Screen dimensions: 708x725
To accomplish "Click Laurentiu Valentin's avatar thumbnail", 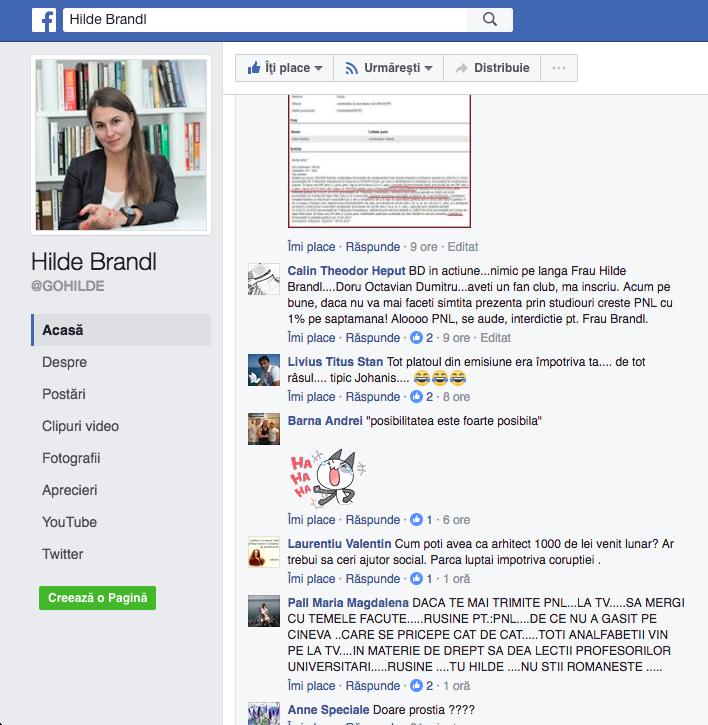I will 264,552.
